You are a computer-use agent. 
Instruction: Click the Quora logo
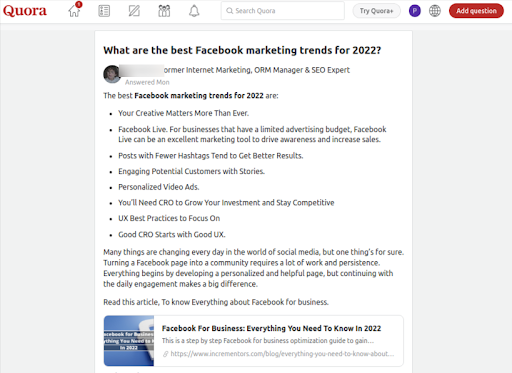click(x=25, y=11)
